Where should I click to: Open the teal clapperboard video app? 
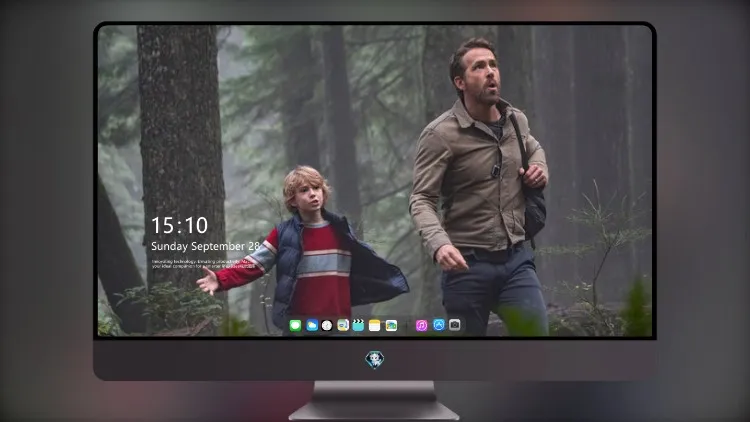coord(358,325)
